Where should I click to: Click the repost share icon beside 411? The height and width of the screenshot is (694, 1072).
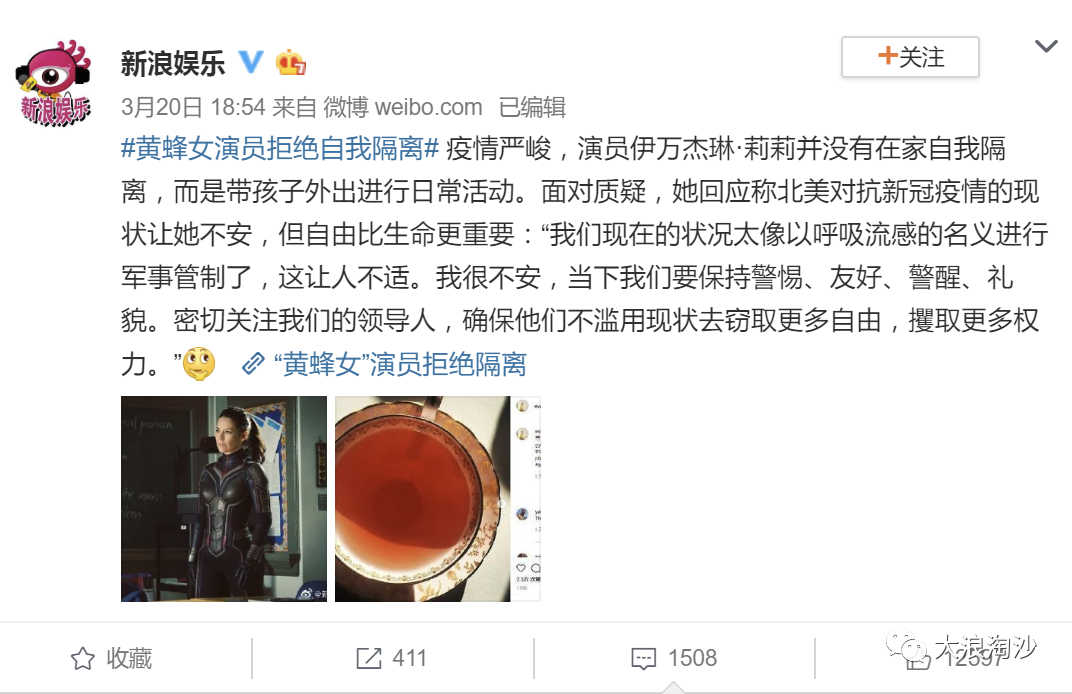click(369, 658)
